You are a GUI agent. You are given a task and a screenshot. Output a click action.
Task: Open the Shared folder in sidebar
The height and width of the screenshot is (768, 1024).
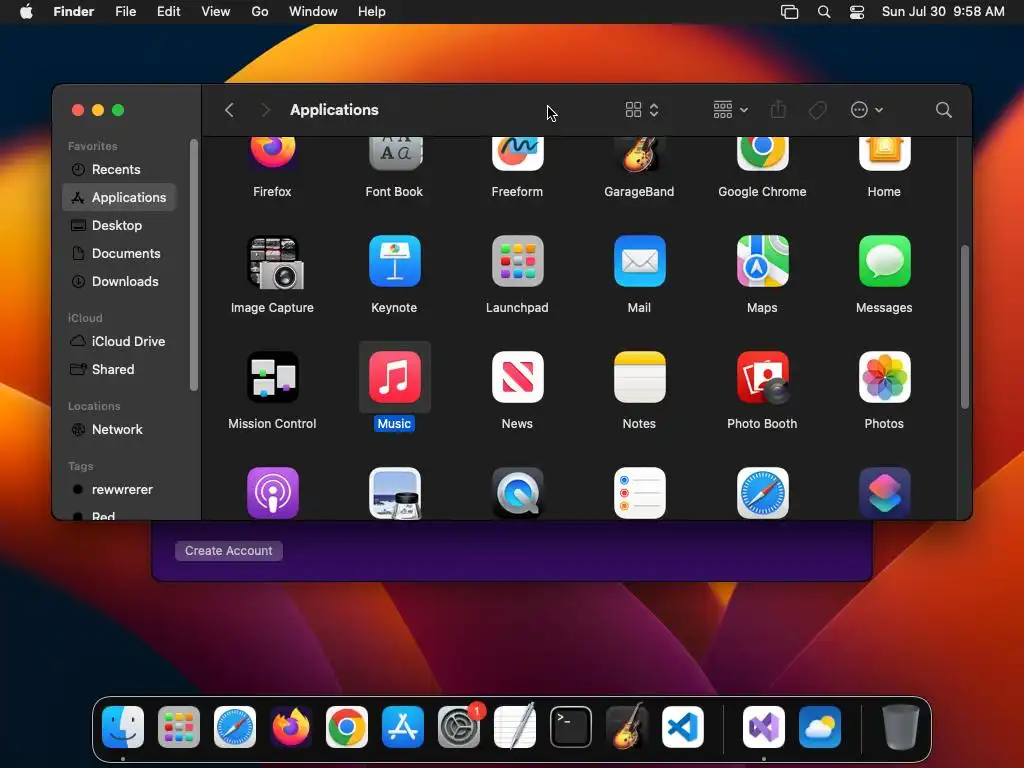[120, 370]
